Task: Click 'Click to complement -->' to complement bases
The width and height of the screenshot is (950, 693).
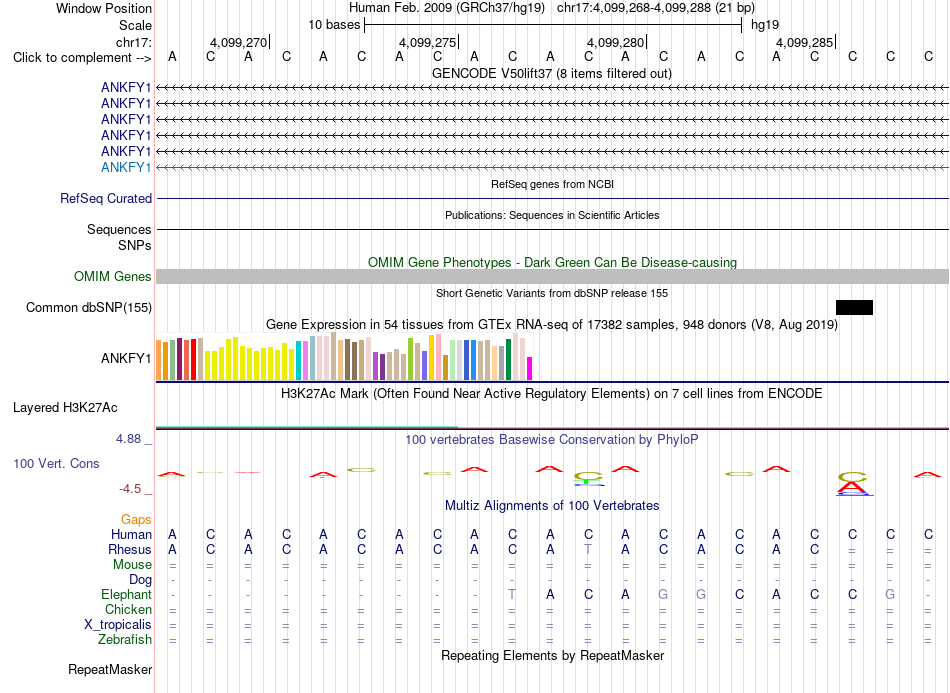Action: point(82,58)
